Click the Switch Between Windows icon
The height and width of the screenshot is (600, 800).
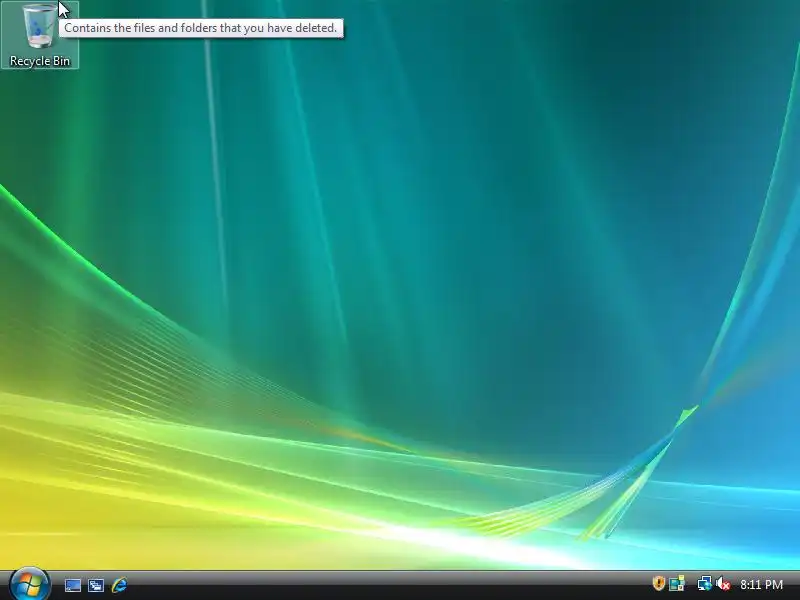(96, 585)
